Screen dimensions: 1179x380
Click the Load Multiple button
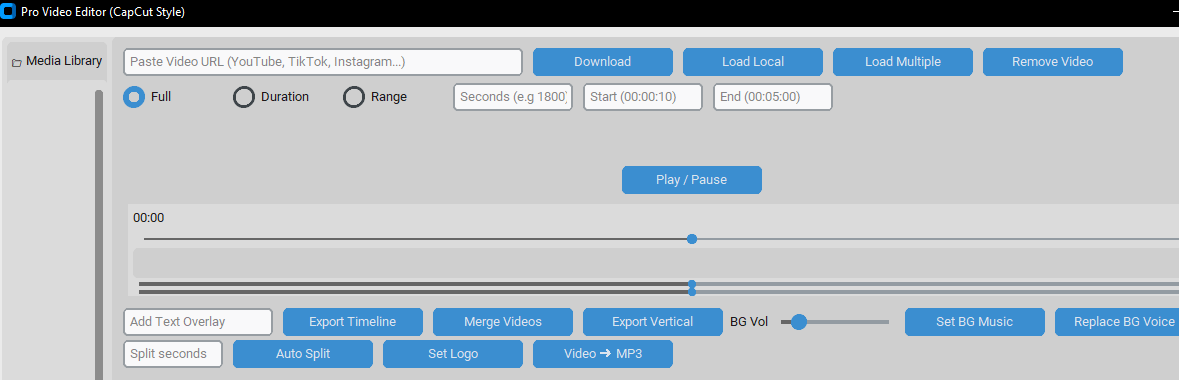902,62
